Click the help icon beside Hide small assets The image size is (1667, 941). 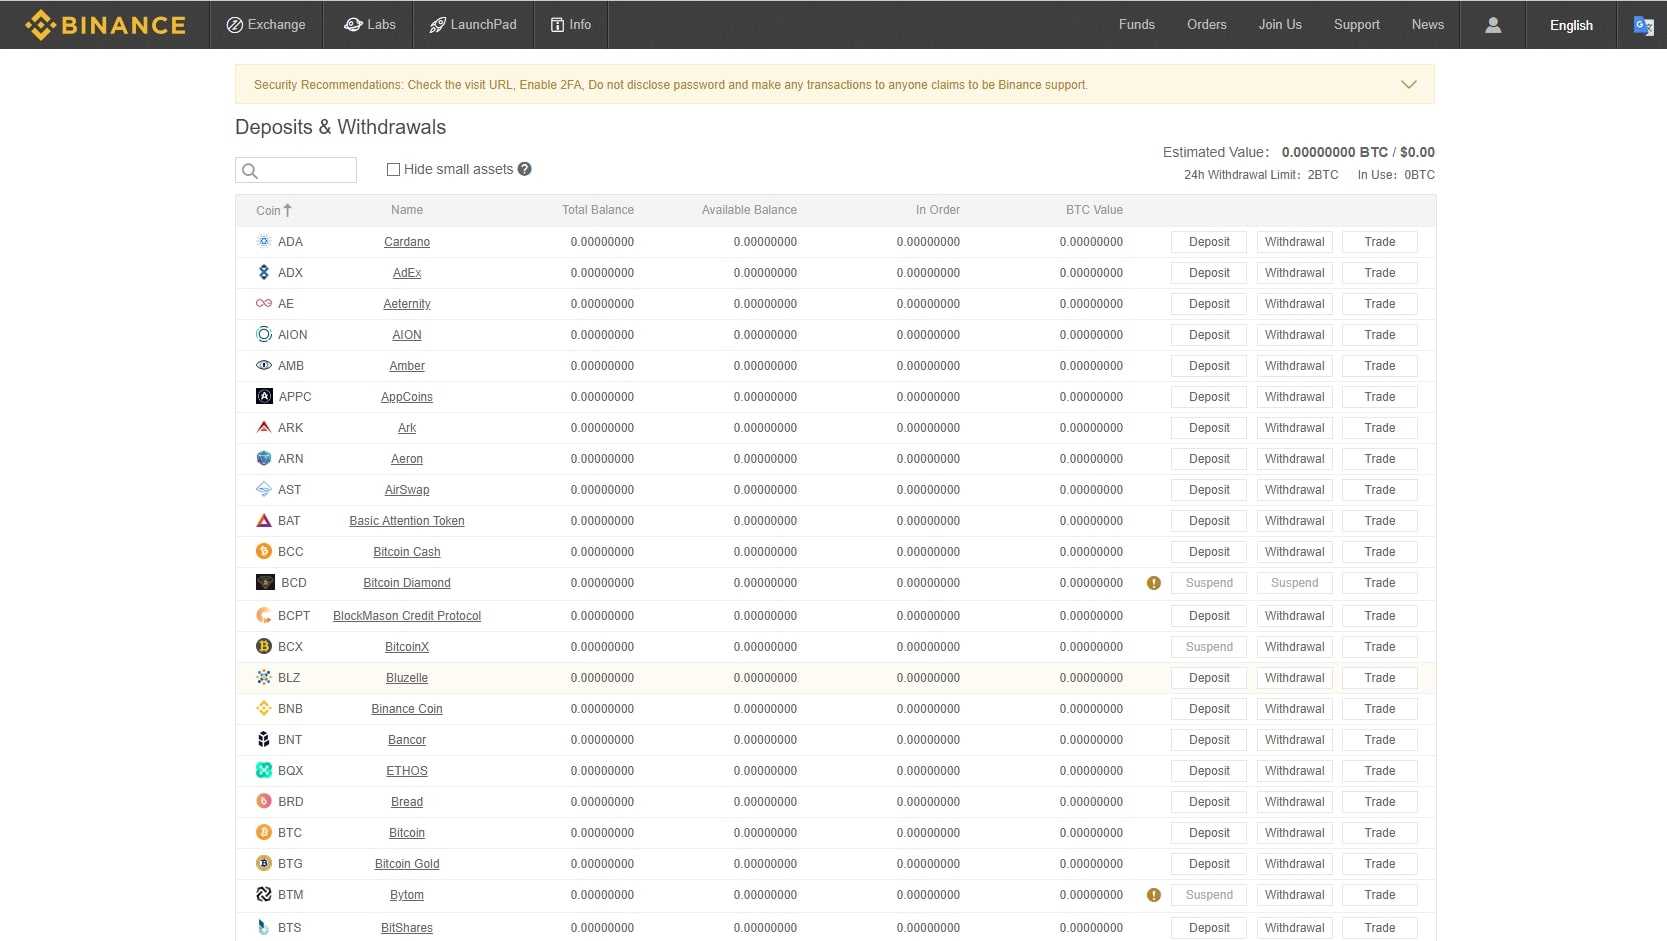(524, 169)
